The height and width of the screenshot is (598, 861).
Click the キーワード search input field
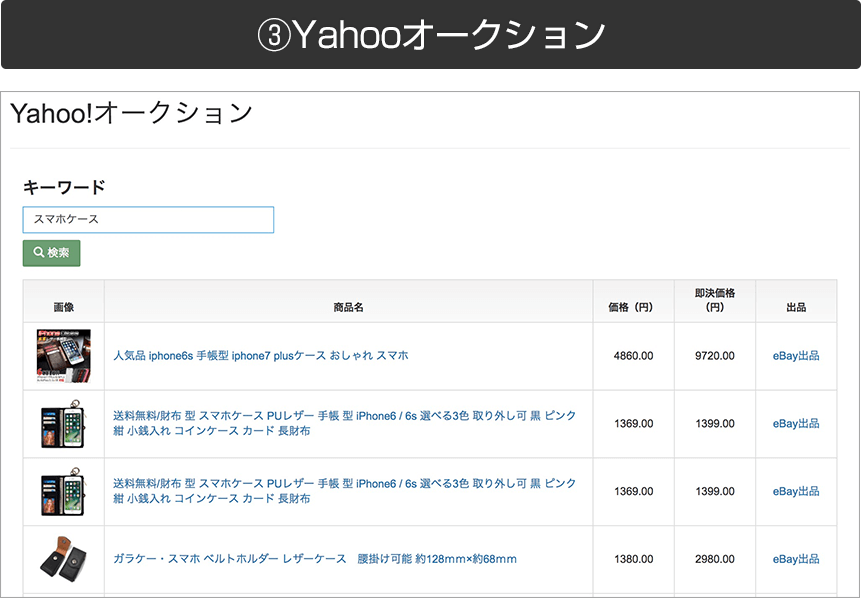(148, 219)
